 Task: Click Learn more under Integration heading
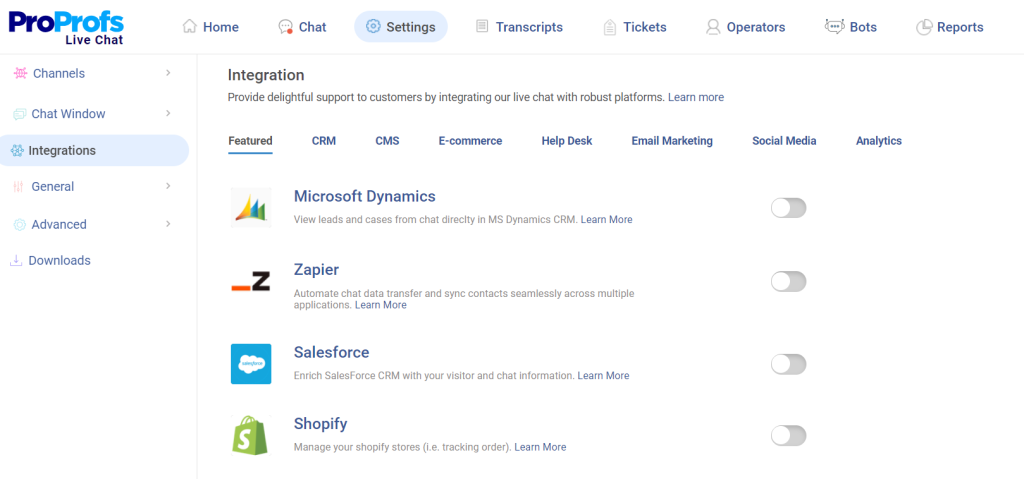pos(696,97)
